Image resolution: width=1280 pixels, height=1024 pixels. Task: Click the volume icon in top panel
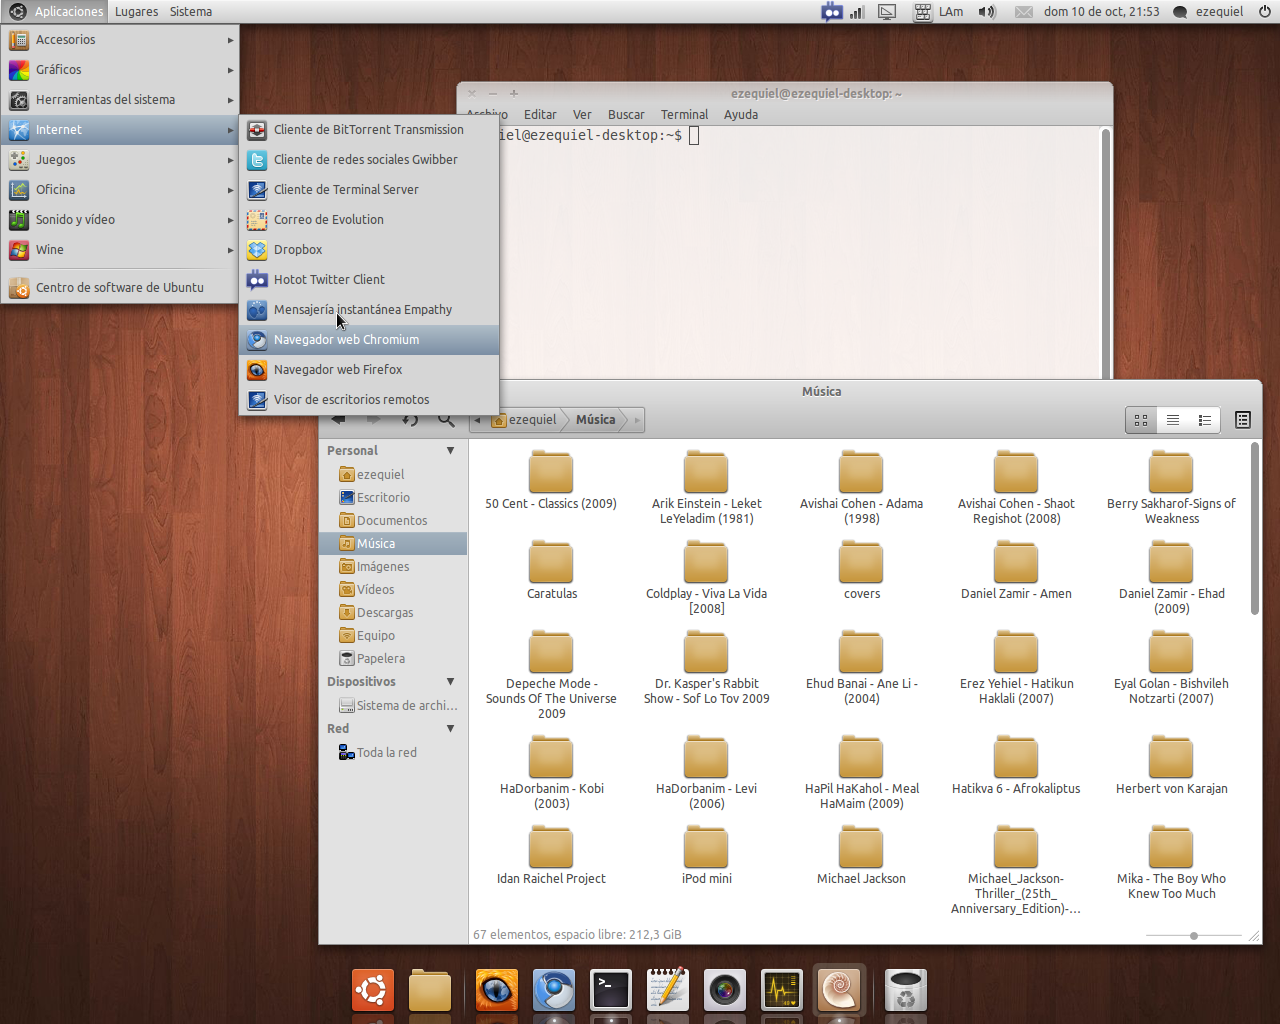987,12
